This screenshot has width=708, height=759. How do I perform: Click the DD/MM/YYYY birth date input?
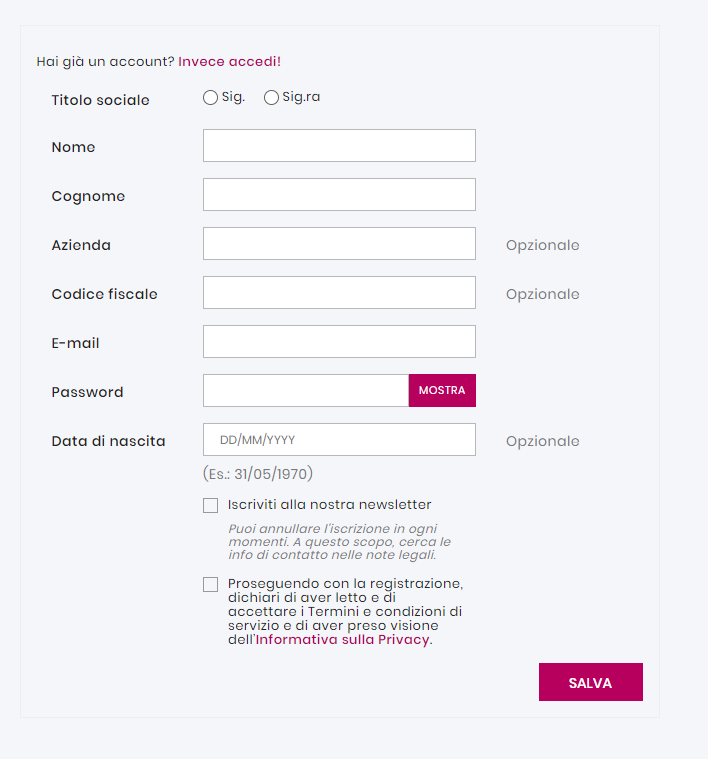tap(339, 440)
